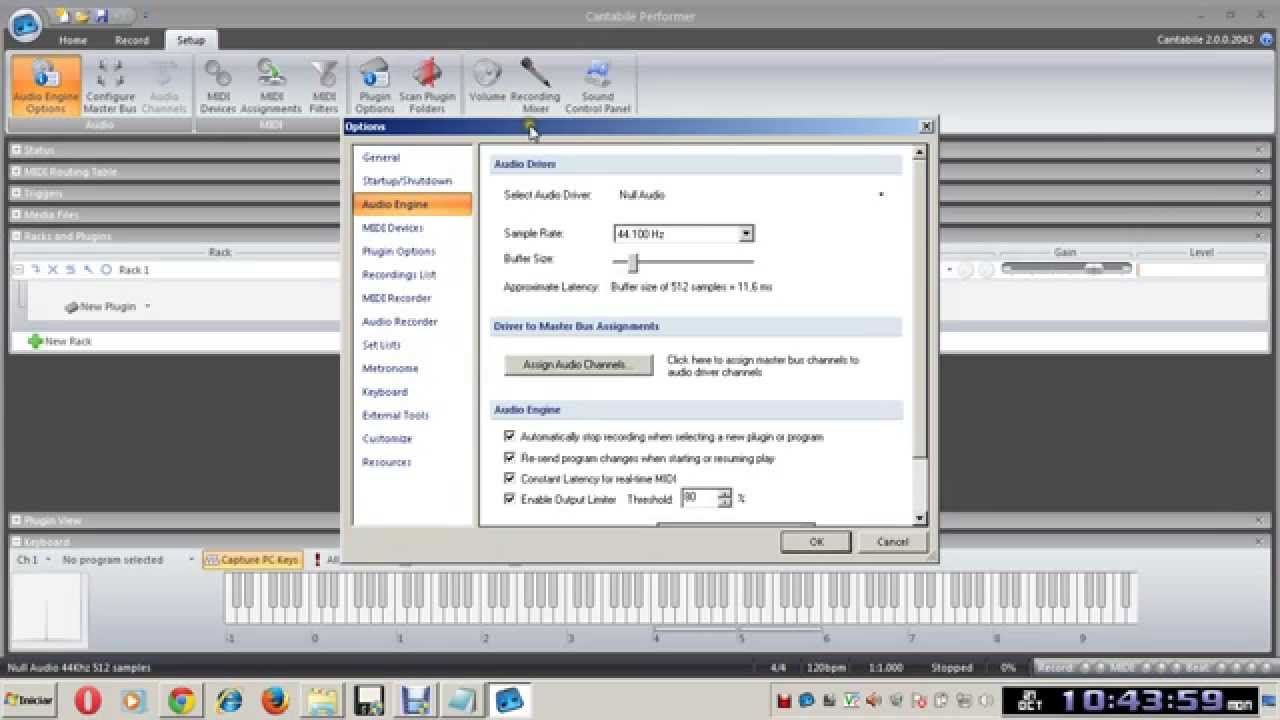1280x720 pixels.
Task: Expand the Triggers panel
Action: click(17, 193)
